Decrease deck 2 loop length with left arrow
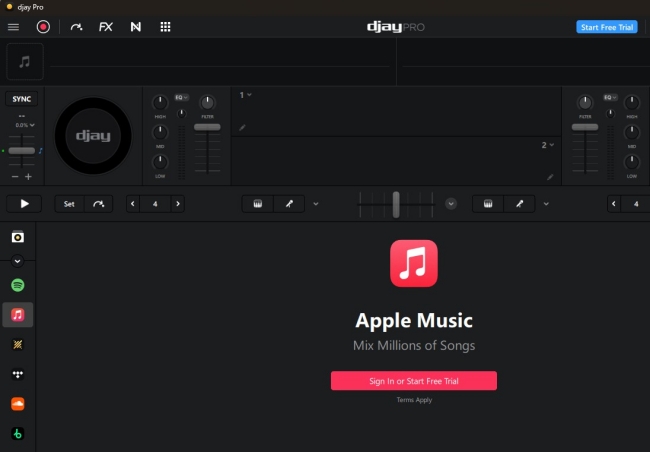The image size is (650, 452). coord(614,204)
